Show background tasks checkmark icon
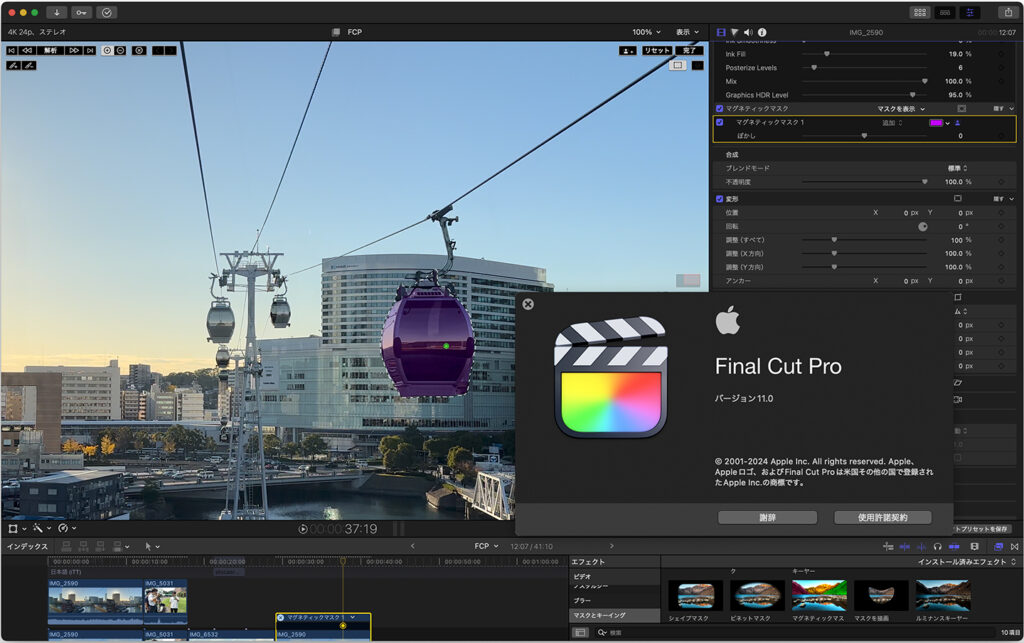1024x643 pixels. pyautogui.click(x=106, y=12)
